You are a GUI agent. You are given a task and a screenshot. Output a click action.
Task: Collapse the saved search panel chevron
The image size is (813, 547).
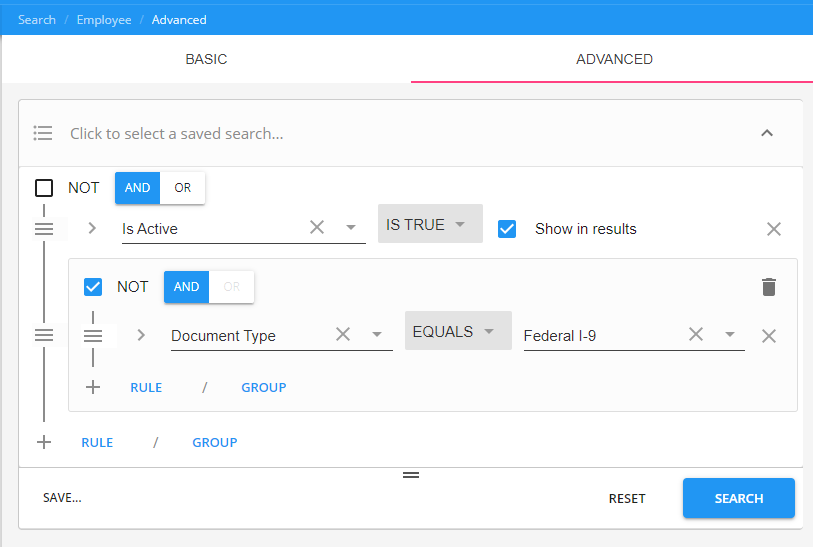767,133
